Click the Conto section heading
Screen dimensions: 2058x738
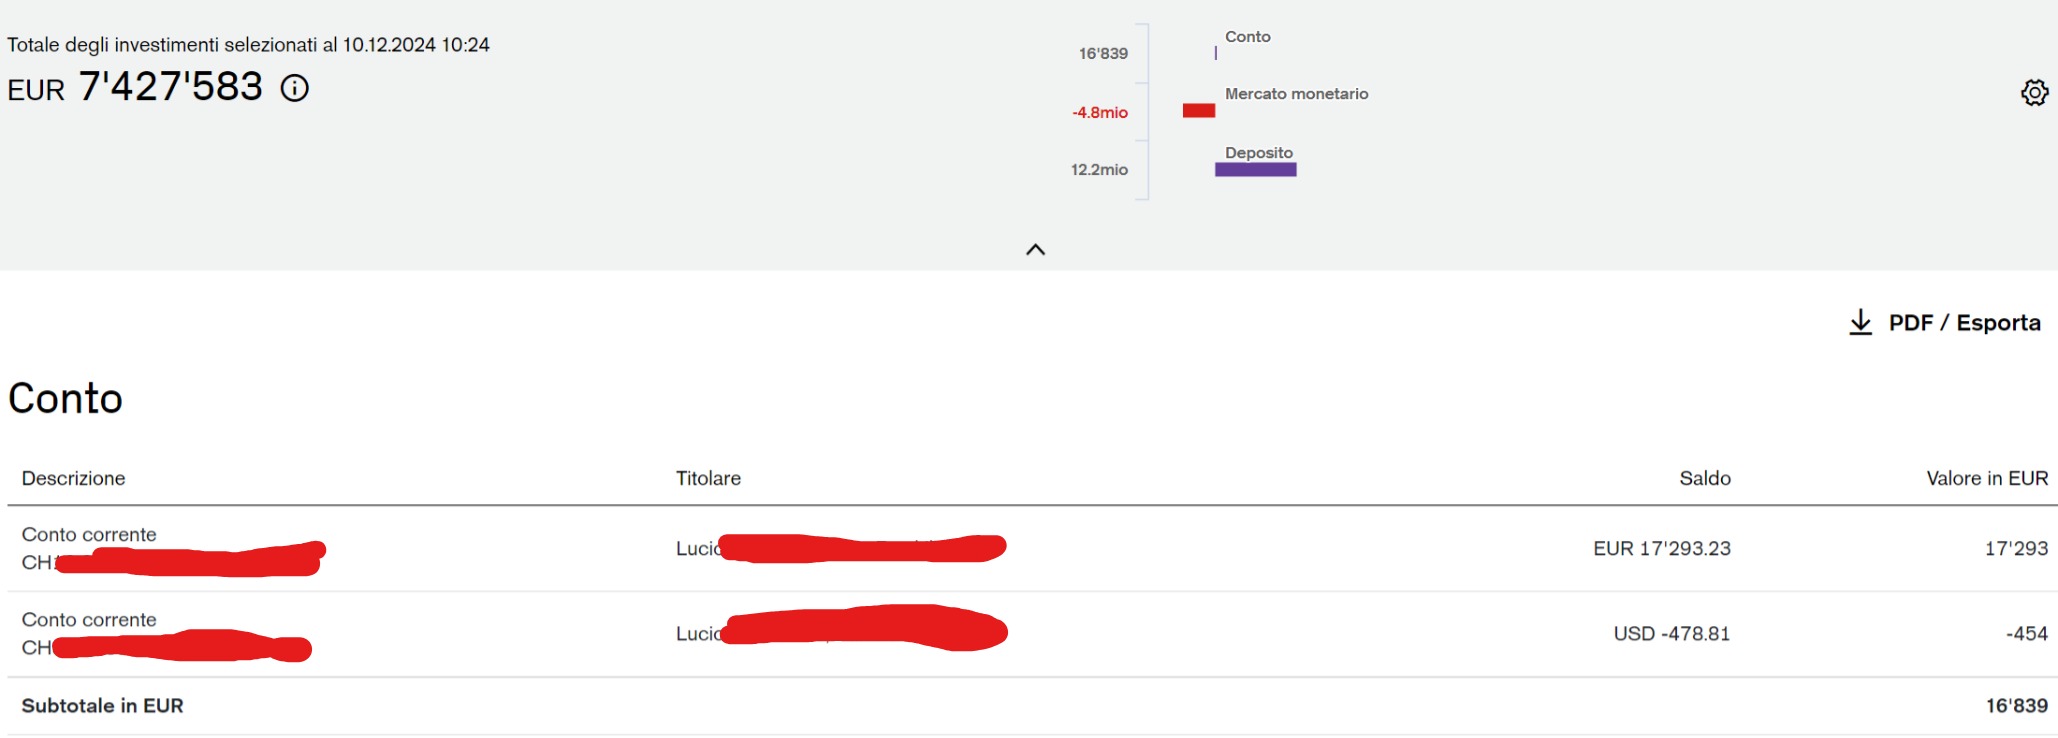[65, 399]
